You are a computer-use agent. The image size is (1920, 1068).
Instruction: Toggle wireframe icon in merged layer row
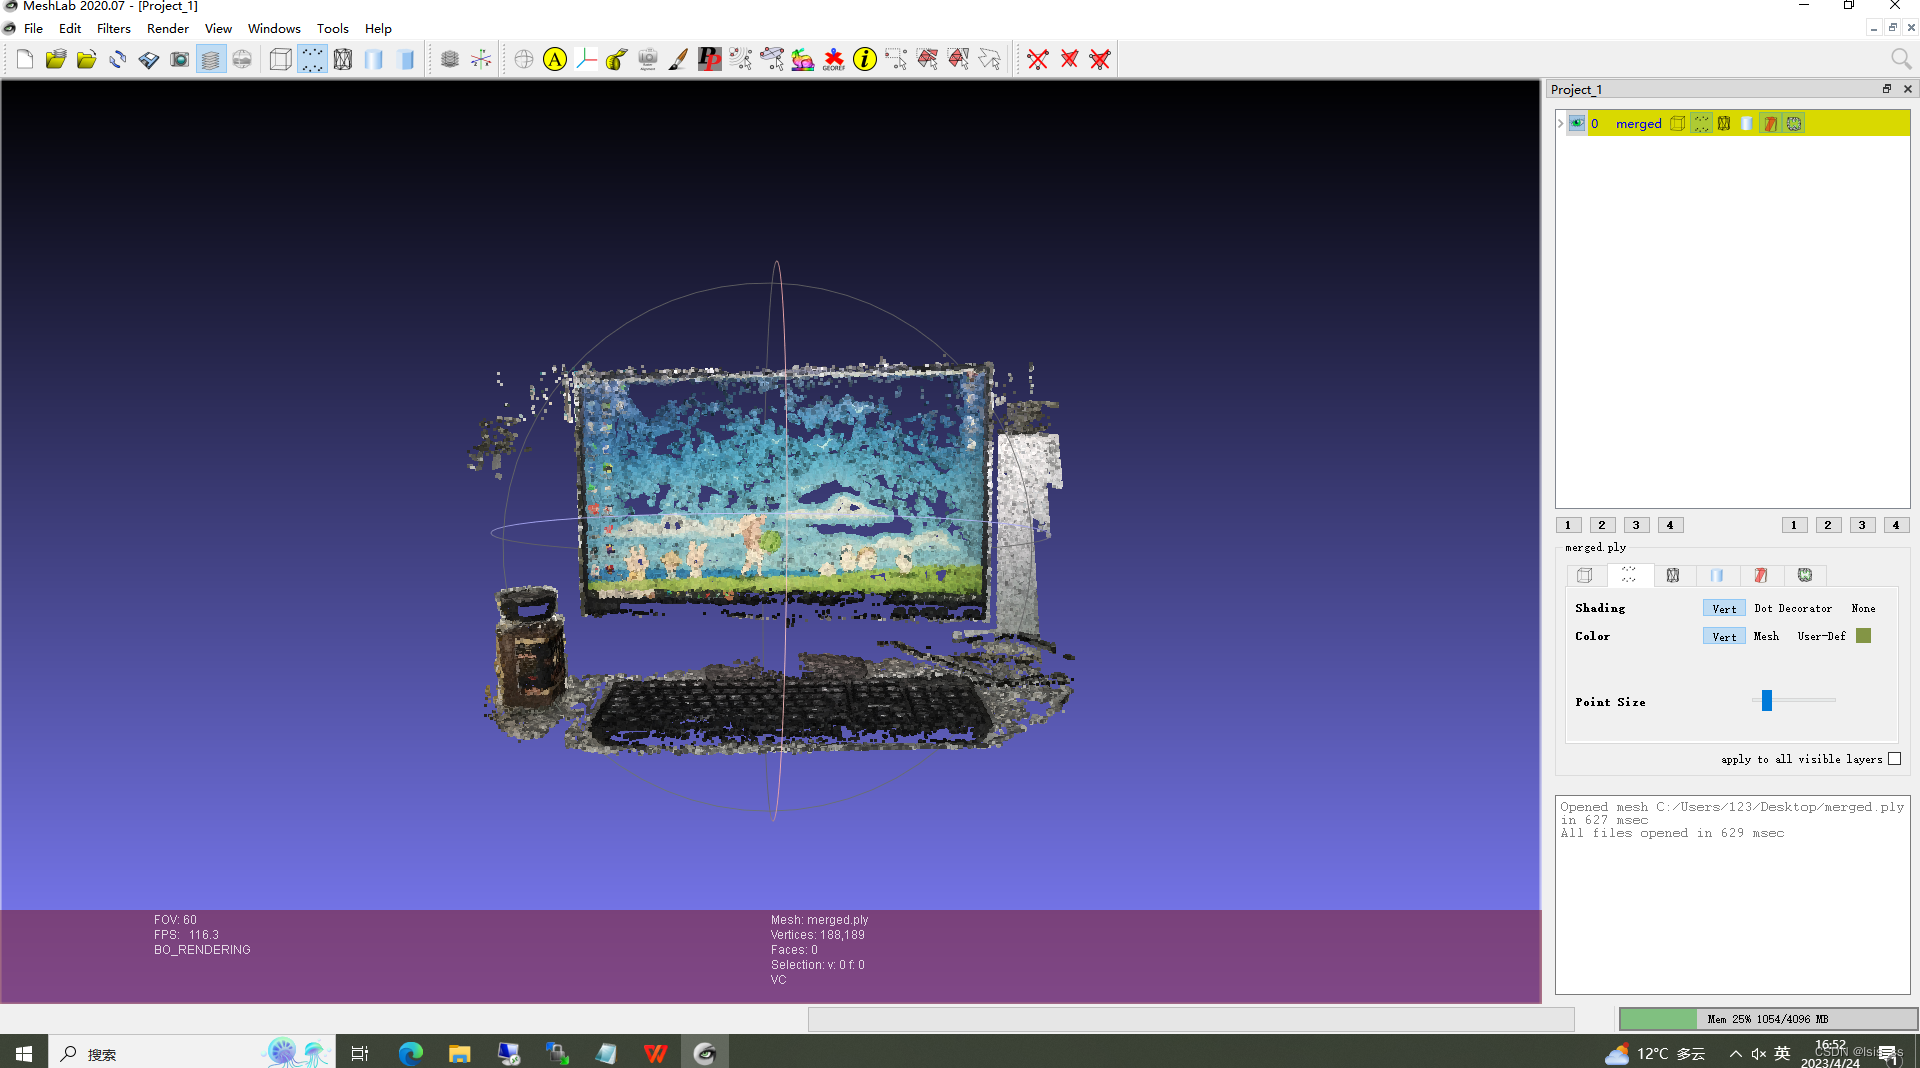[x=1724, y=124]
